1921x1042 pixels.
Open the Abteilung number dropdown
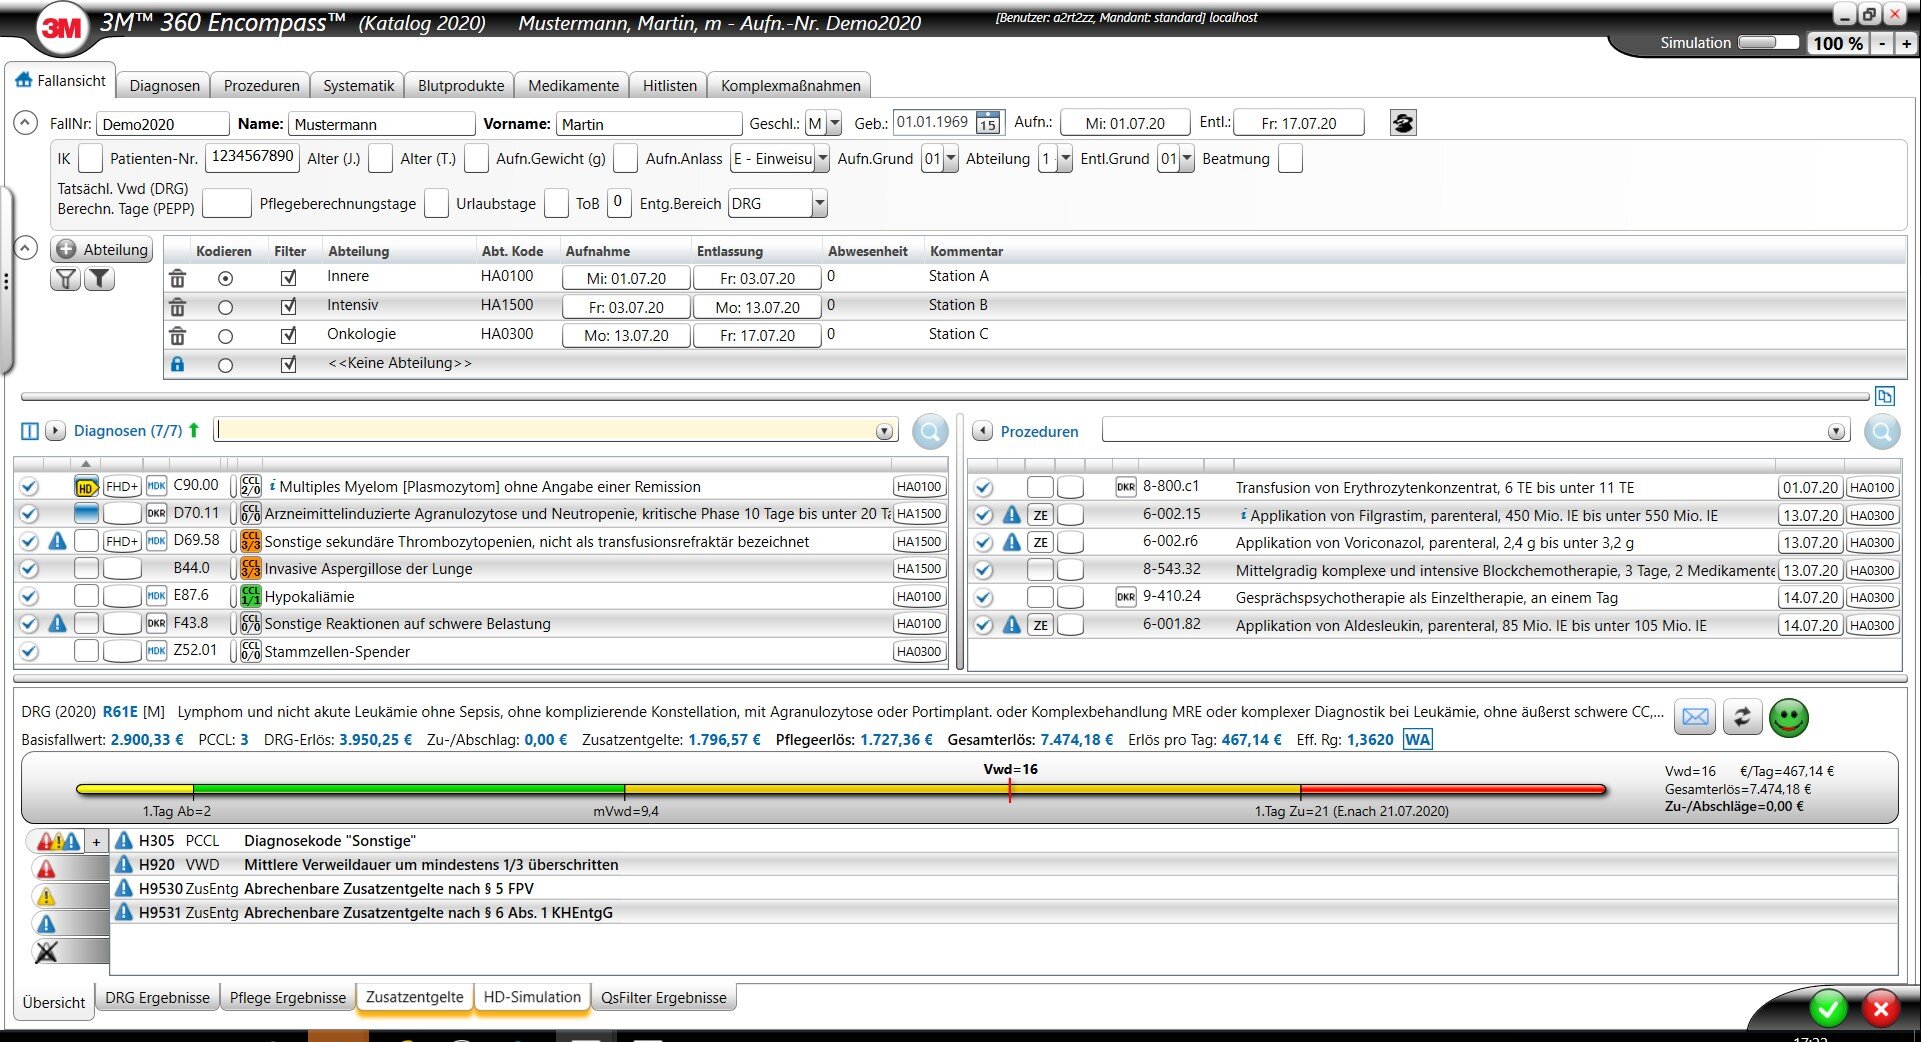point(1065,159)
